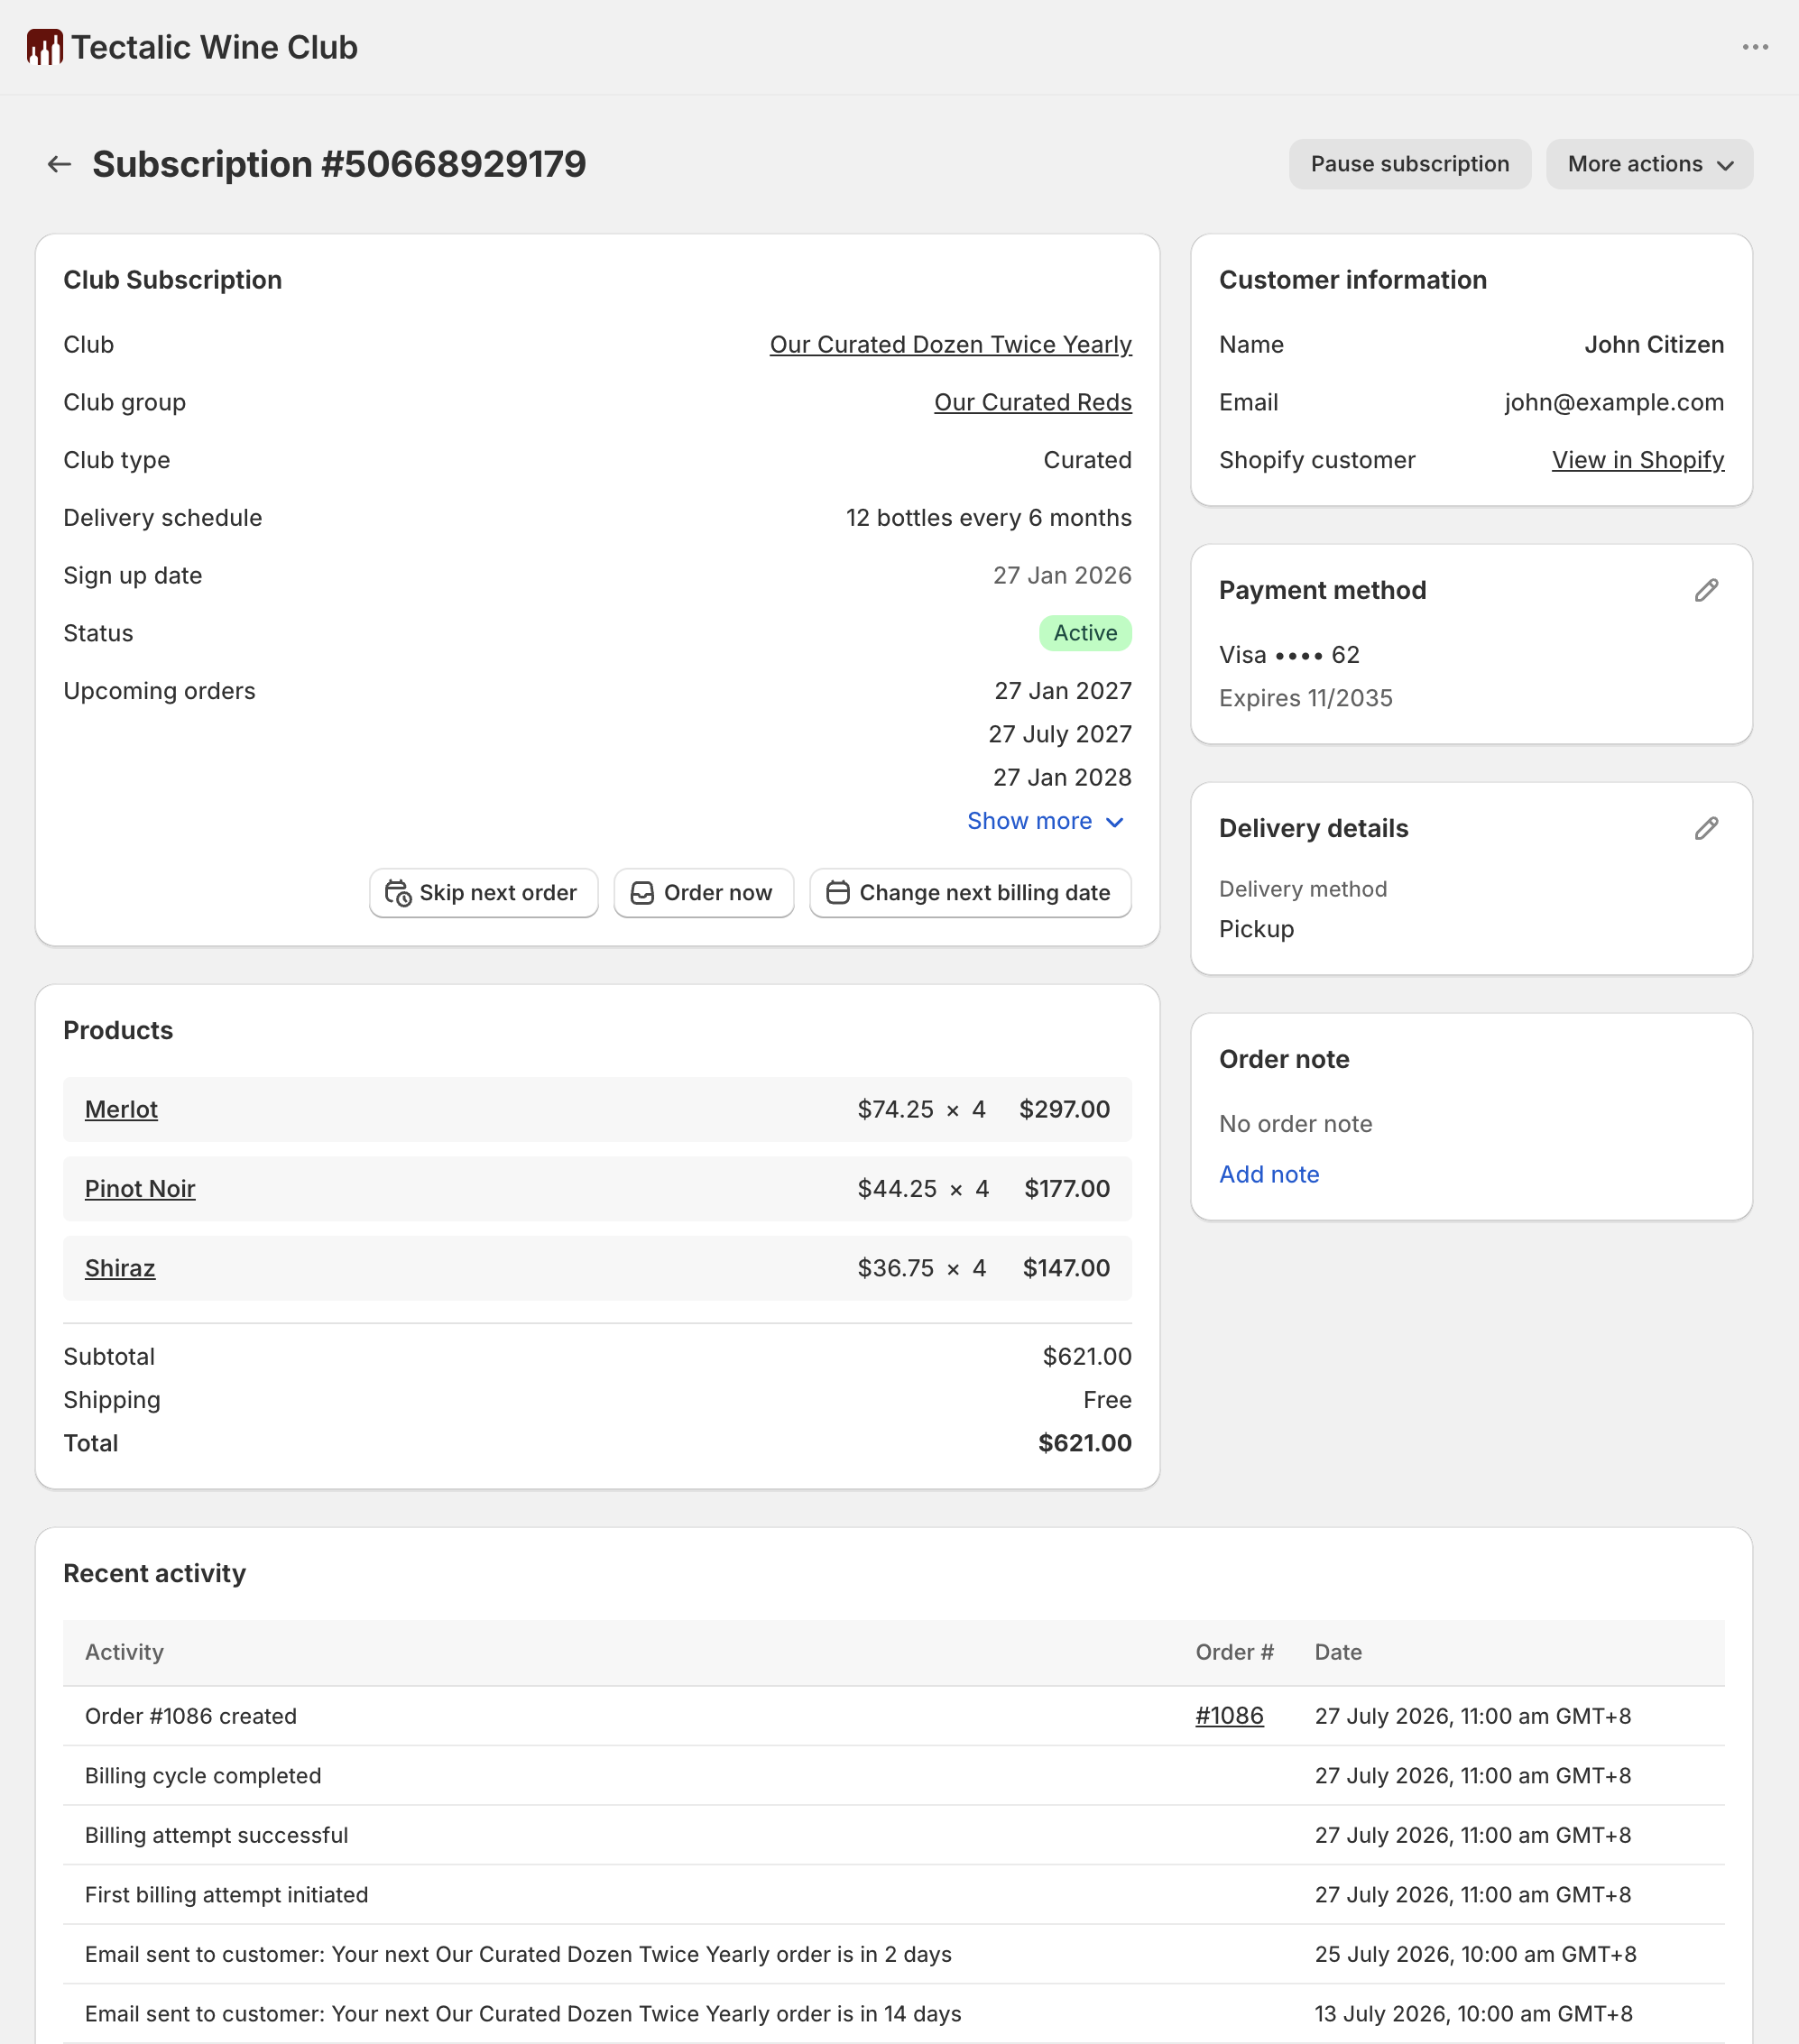Click the Billing cycle completed row

[893, 1775]
